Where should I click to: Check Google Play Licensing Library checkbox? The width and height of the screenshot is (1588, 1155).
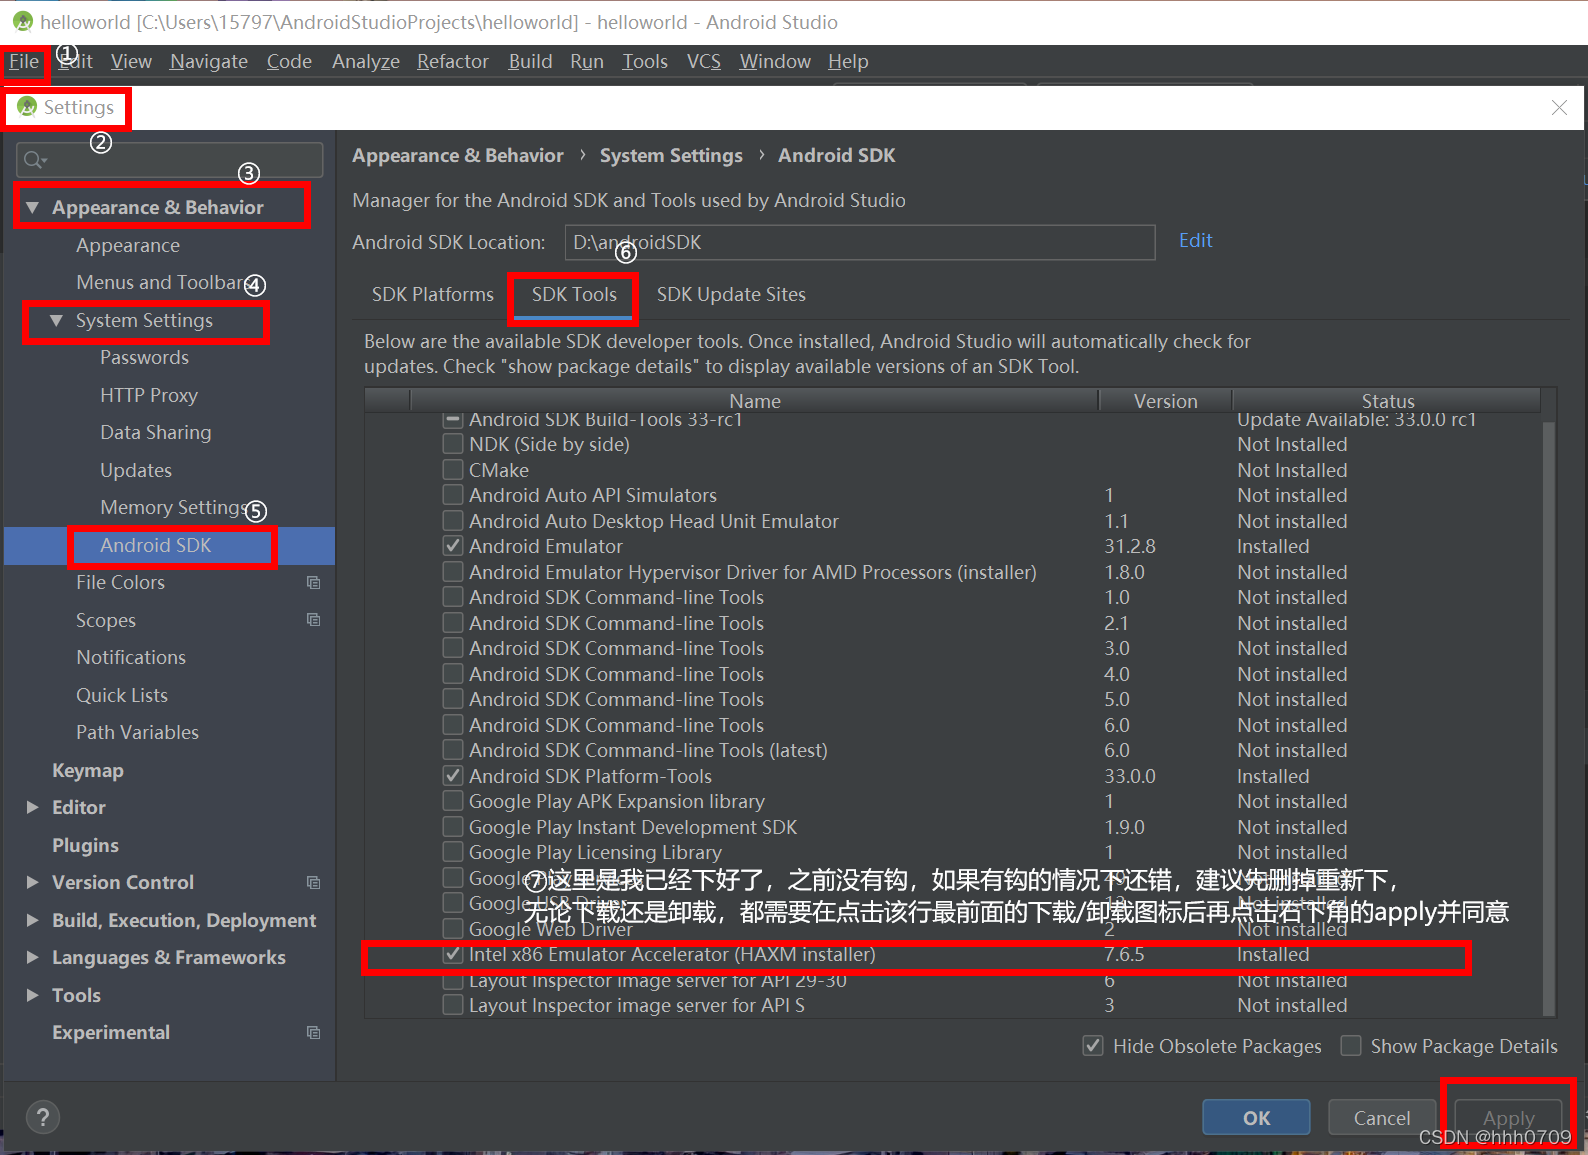click(453, 852)
